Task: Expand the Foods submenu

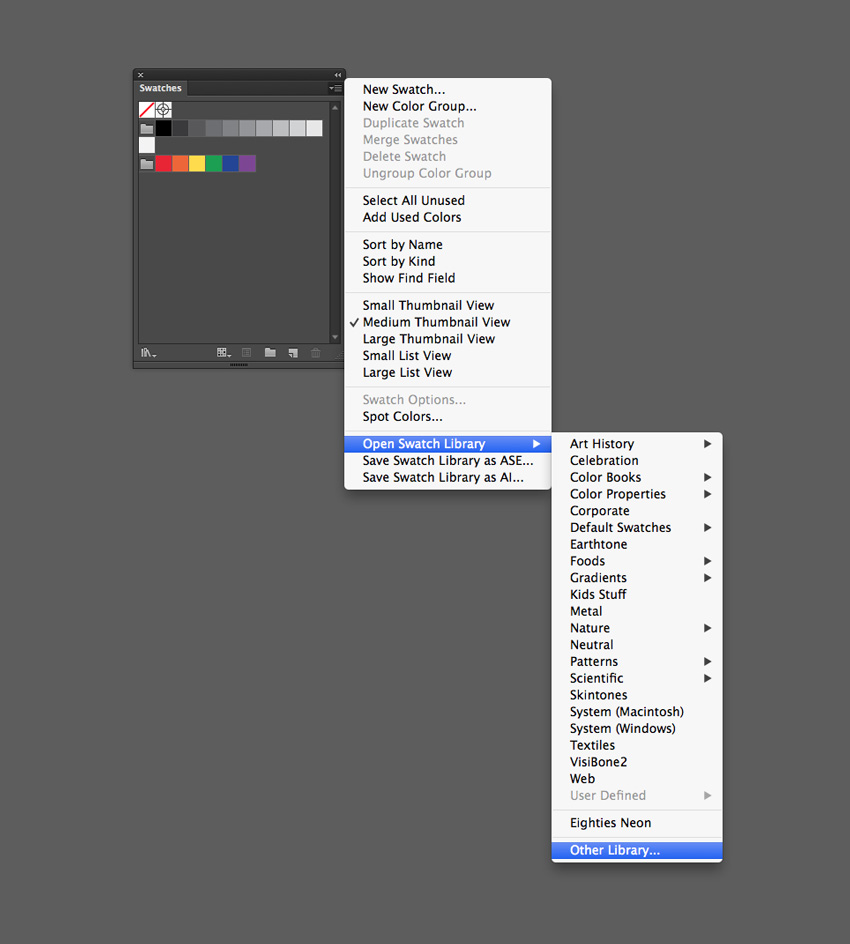Action: point(637,561)
